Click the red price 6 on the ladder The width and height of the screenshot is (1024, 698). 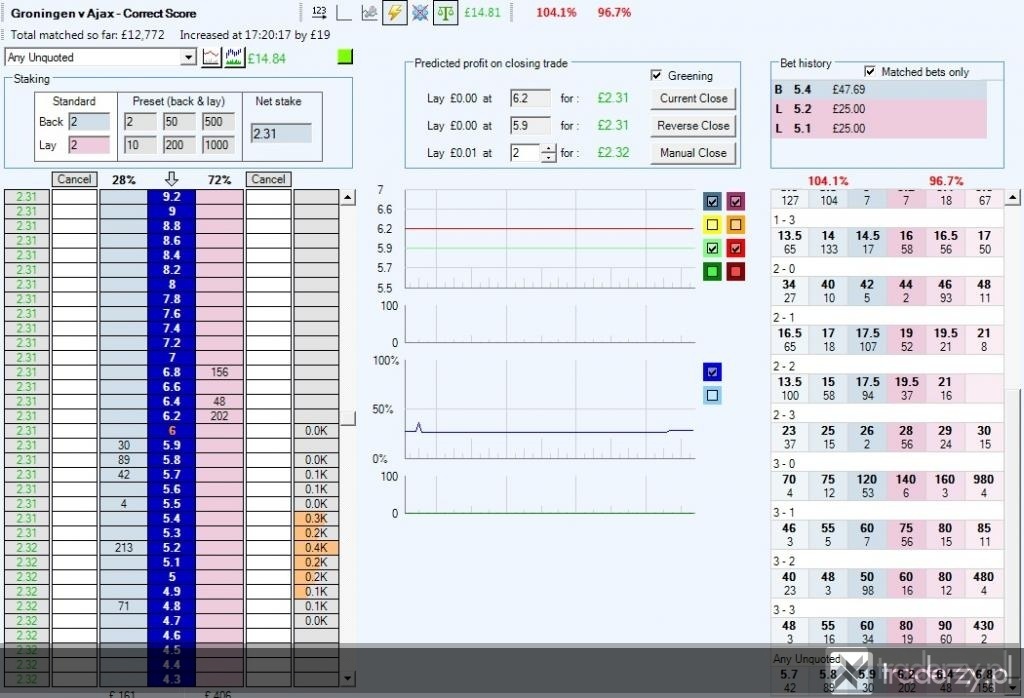(172, 431)
